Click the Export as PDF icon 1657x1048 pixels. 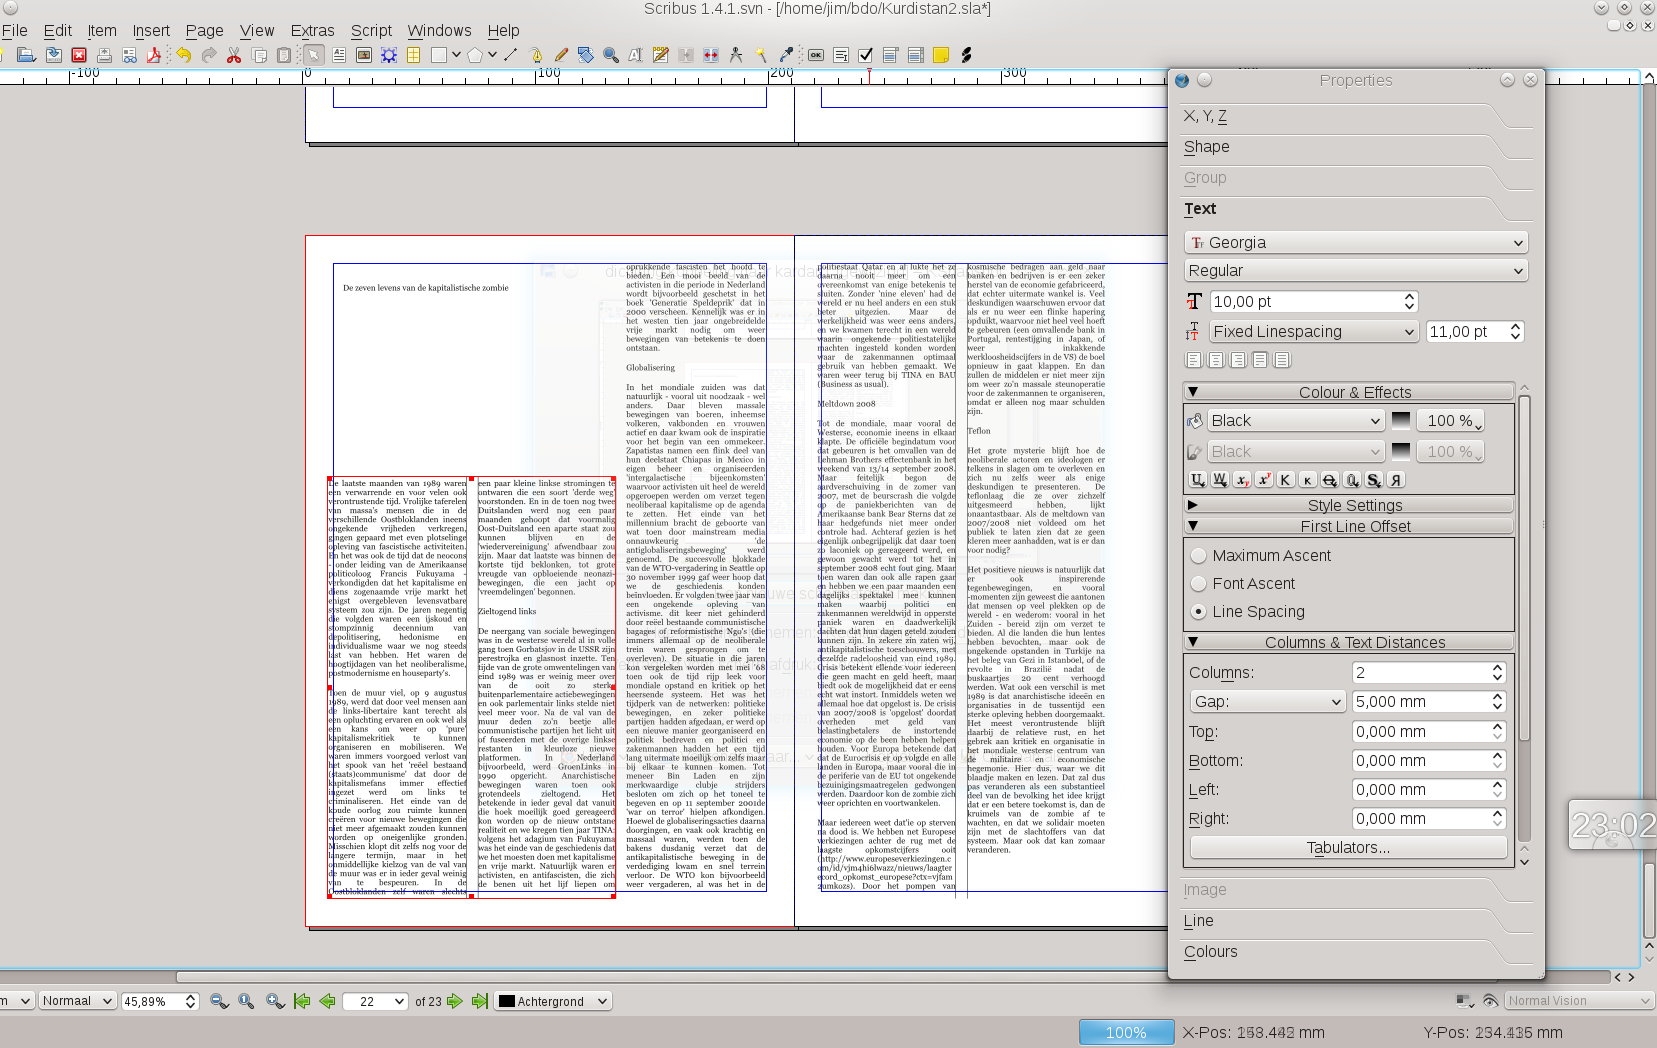point(154,55)
